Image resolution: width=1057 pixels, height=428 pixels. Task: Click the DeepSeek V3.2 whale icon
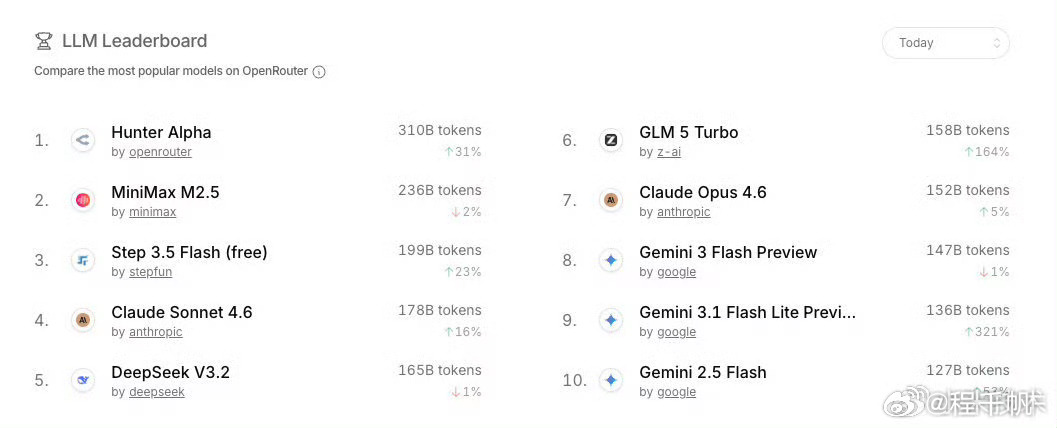point(83,381)
